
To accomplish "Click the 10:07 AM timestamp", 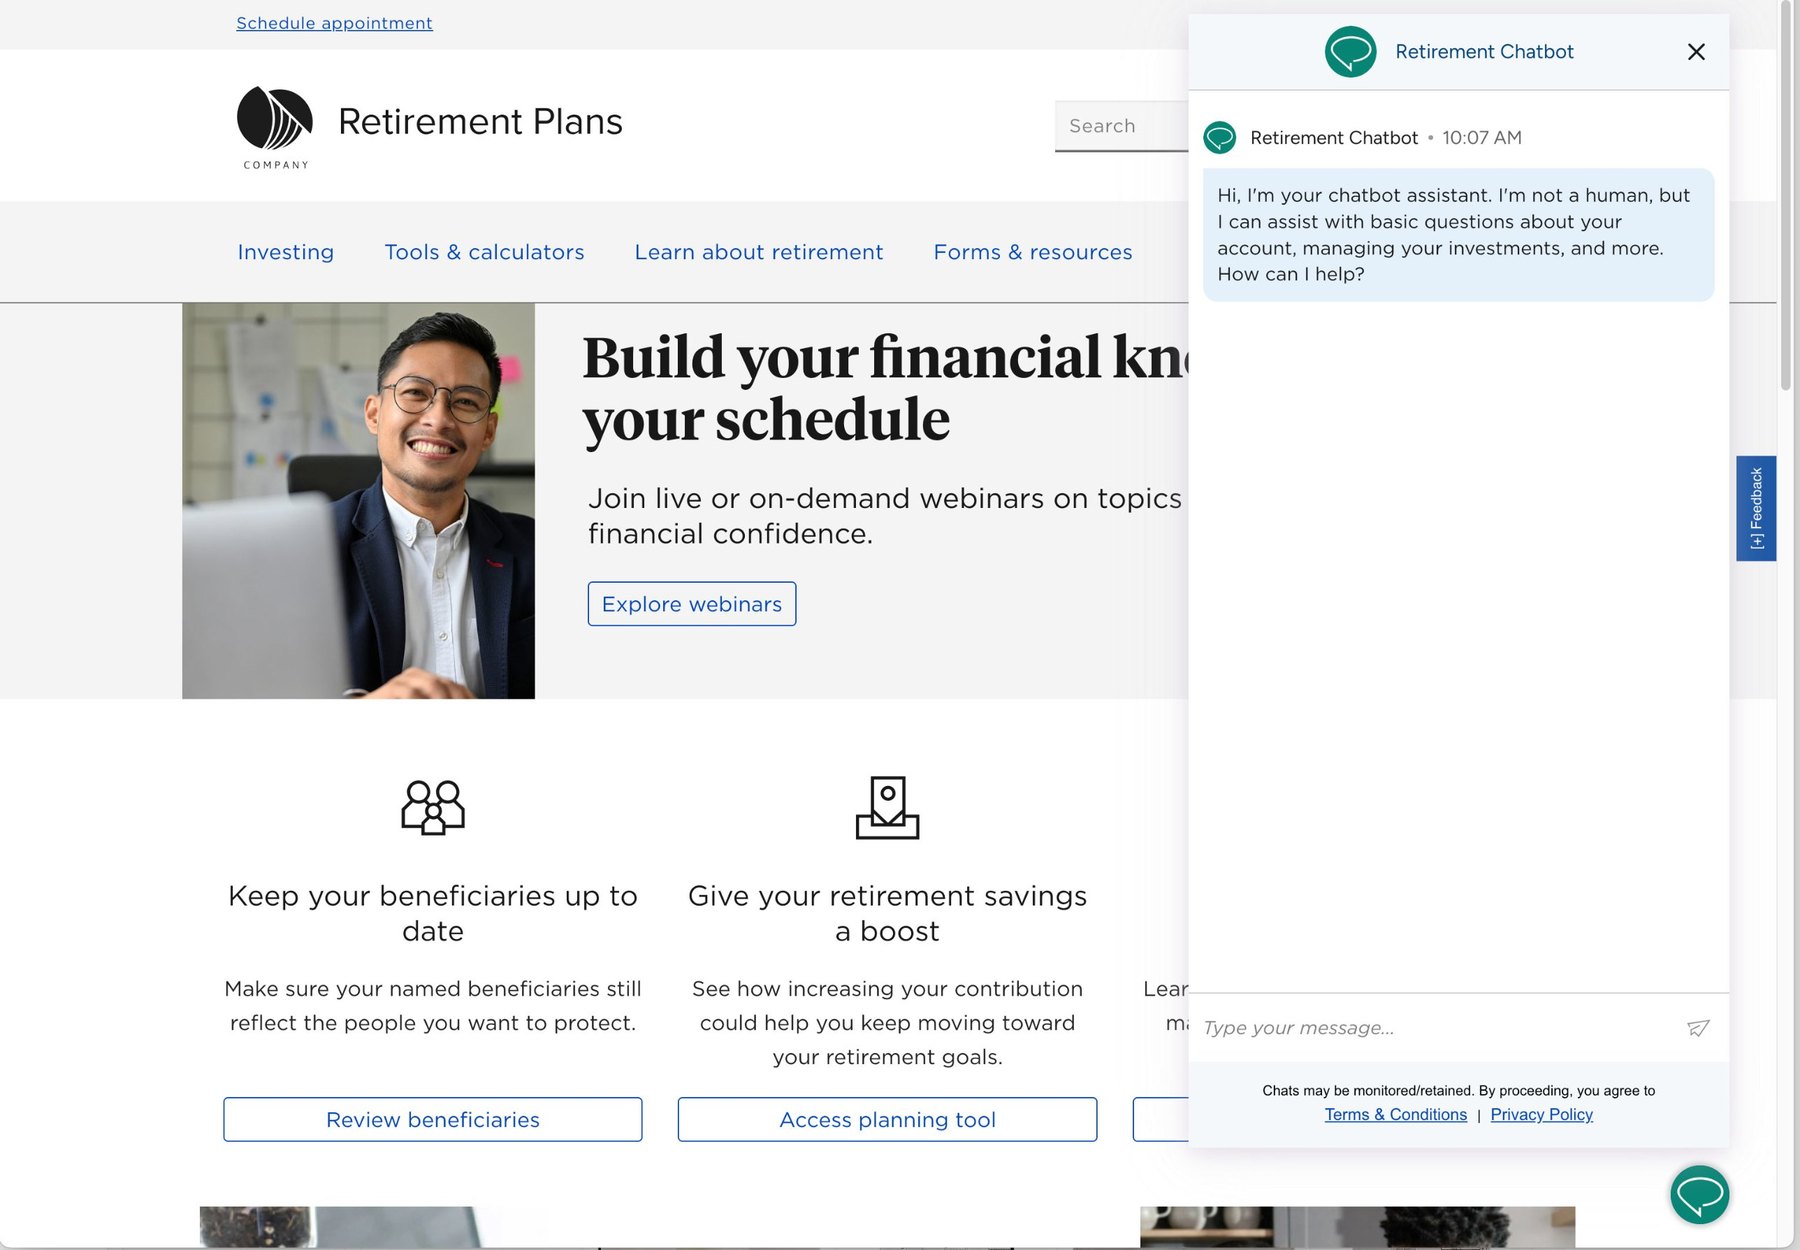I will 1482,138.
